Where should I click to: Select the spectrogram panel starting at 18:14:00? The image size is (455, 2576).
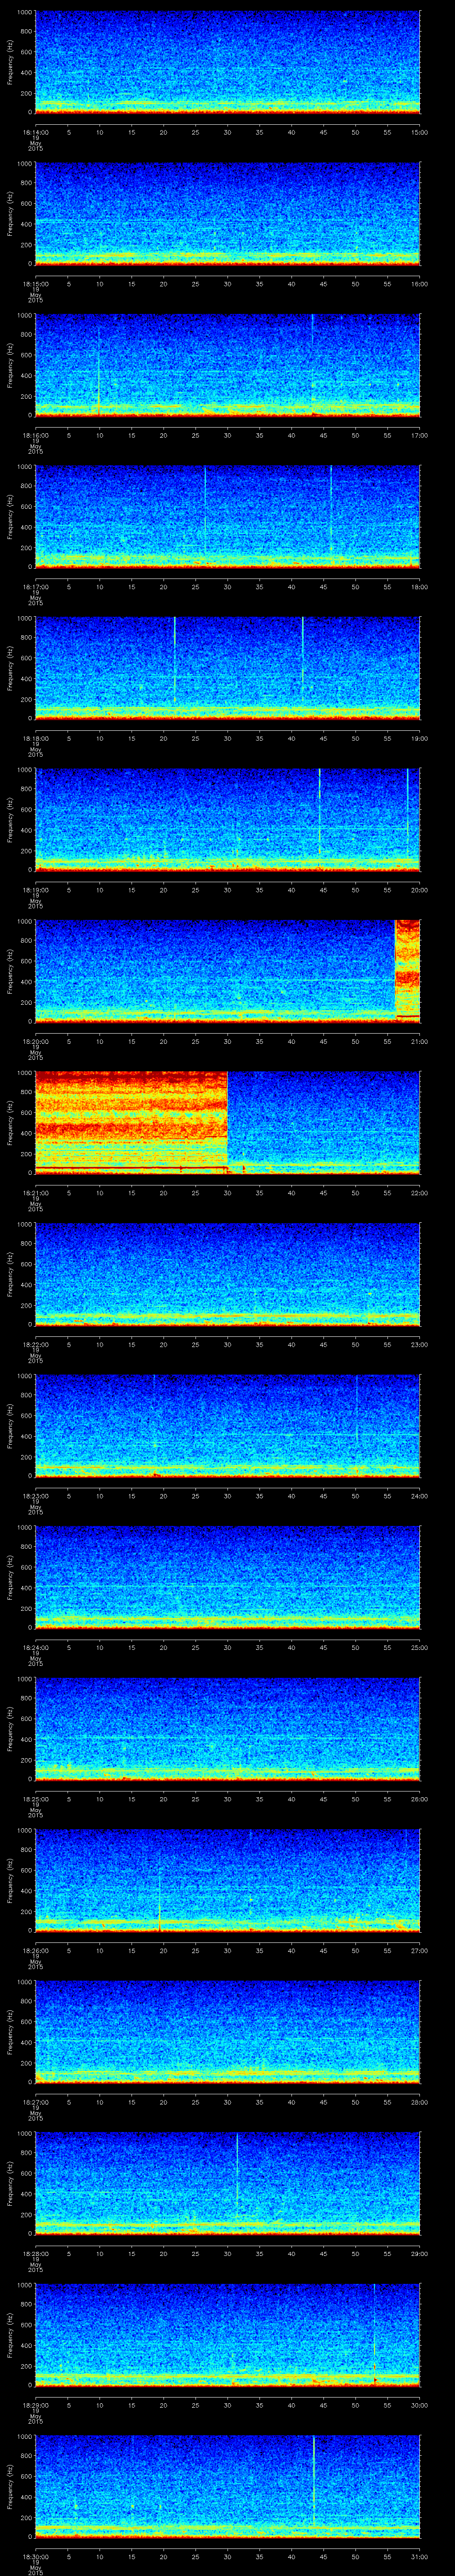point(228,62)
